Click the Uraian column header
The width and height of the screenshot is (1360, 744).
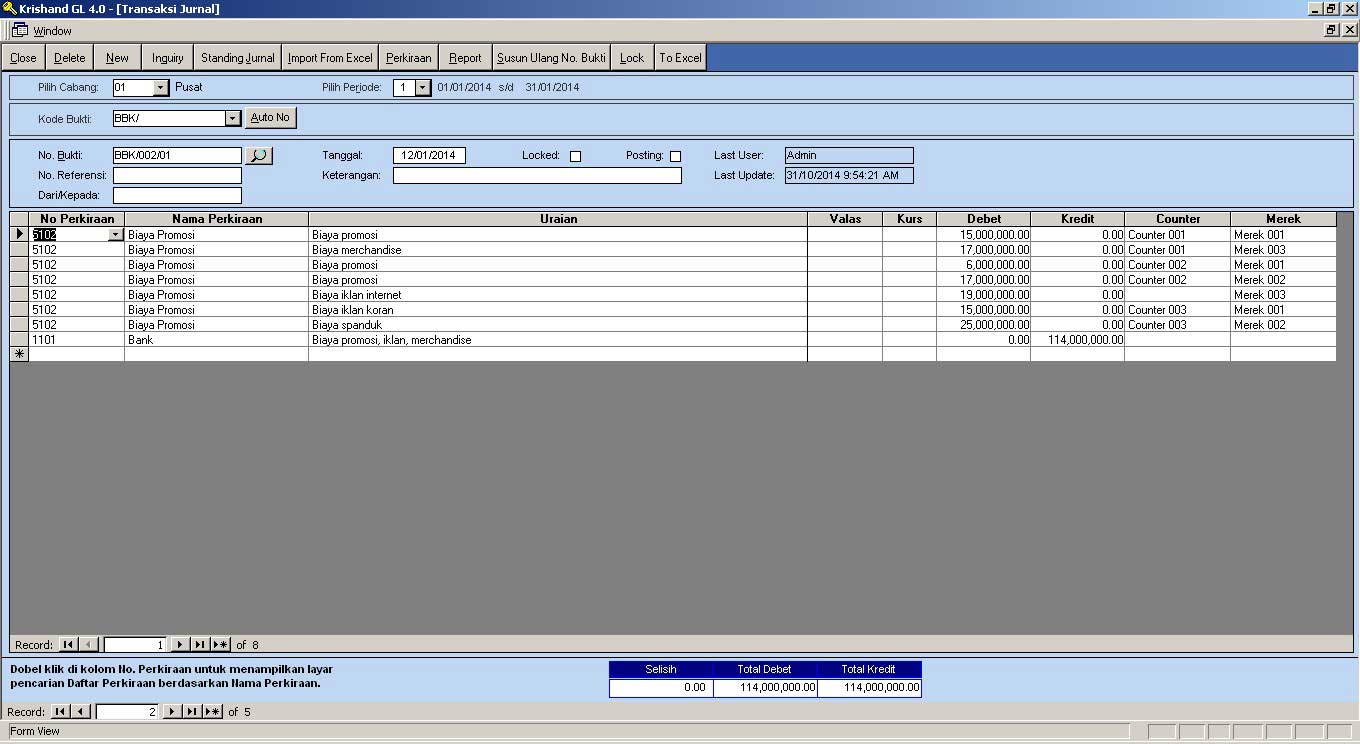(x=558, y=219)
